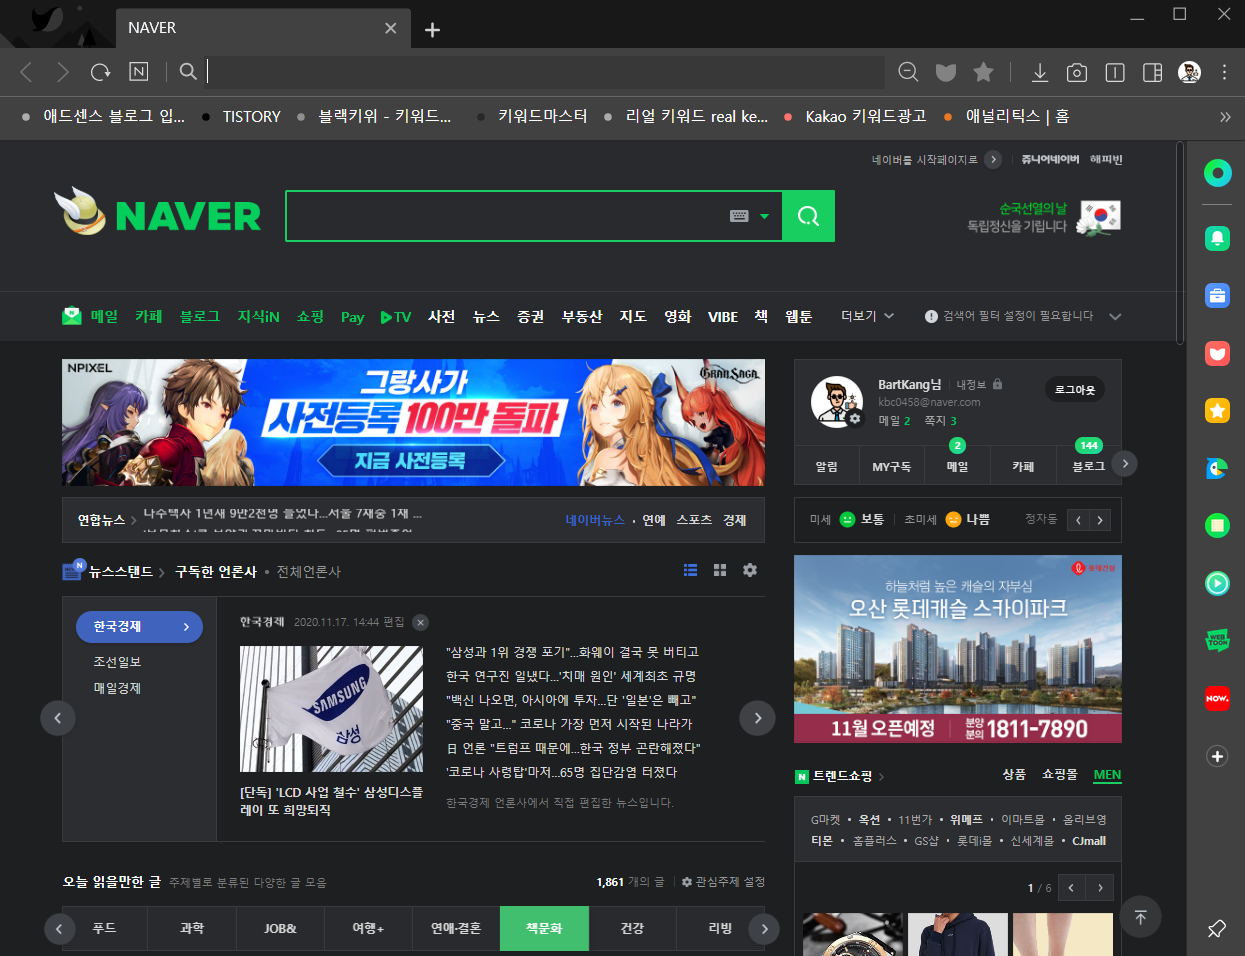1245x956 pixels.
Task: Toggle the browser sidebar panel icon
Action: click(1152, 72)
